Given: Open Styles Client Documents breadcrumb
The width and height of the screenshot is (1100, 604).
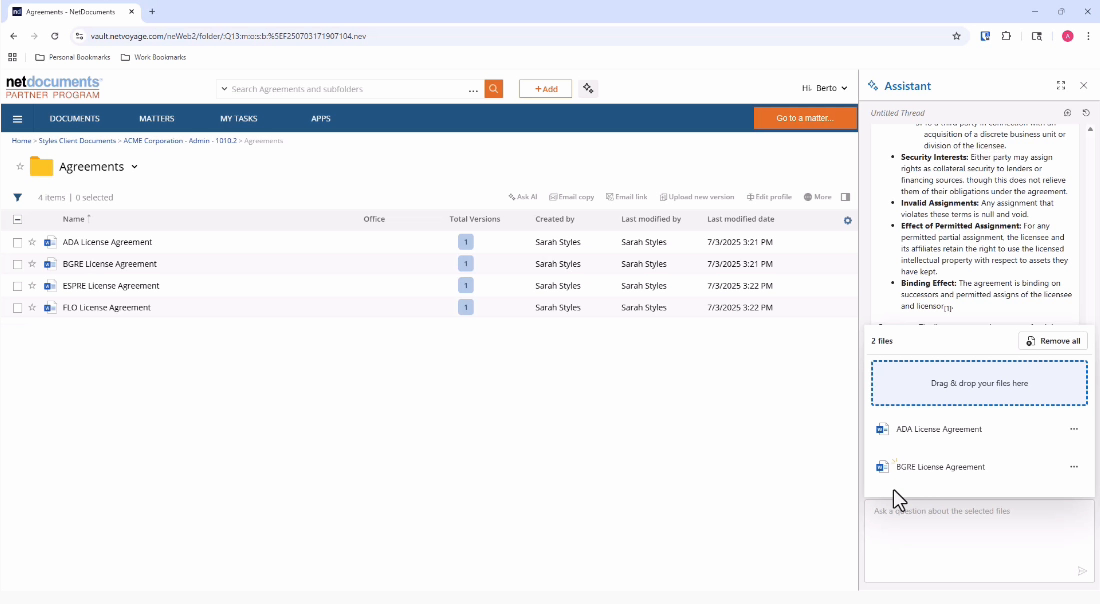Looking at the screenshot, I should (77, 141).
